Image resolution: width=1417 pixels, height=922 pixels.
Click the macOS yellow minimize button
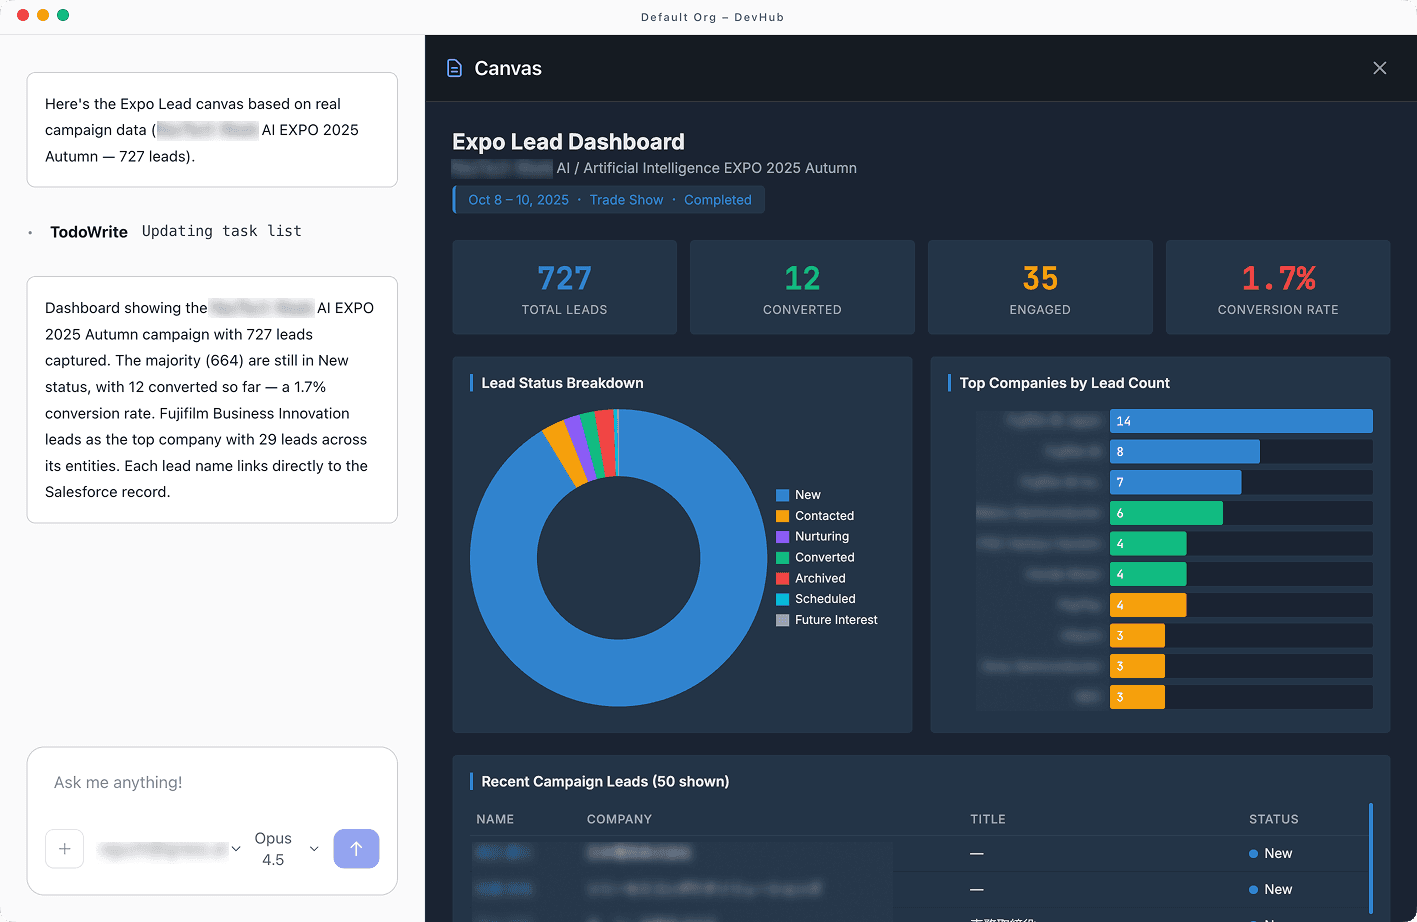point(43,15)
